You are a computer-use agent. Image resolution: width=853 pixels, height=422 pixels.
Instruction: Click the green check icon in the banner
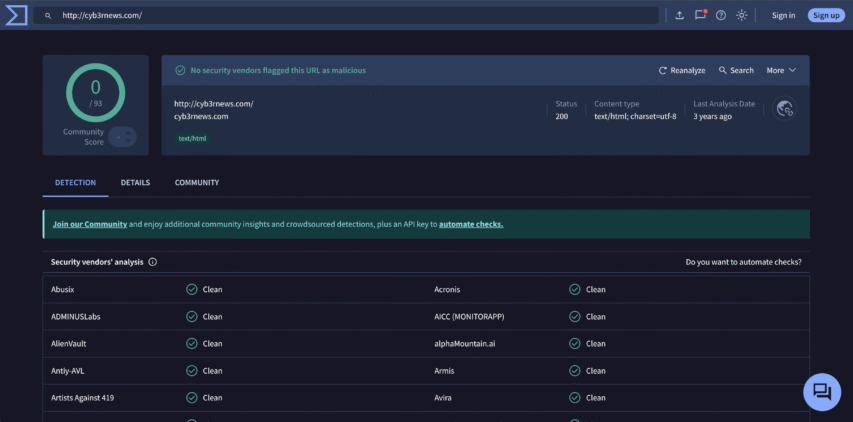pyautogui.click(x=180, y=70)
